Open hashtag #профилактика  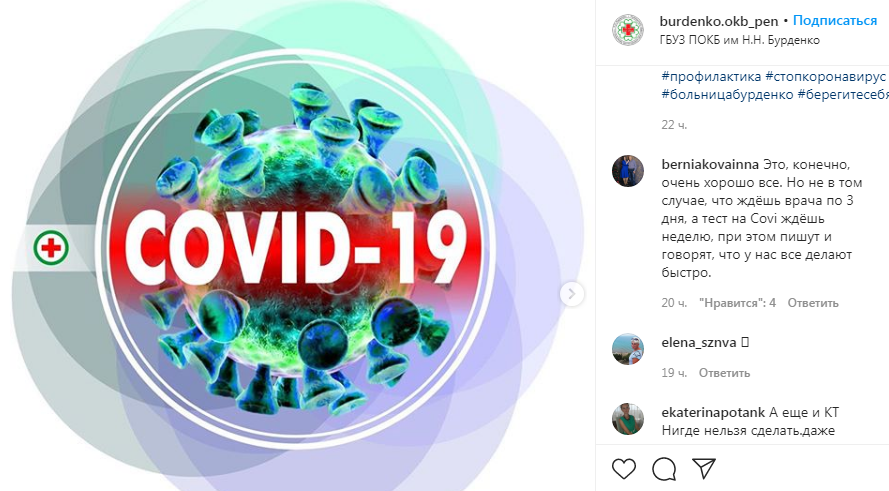click(711, 76)
